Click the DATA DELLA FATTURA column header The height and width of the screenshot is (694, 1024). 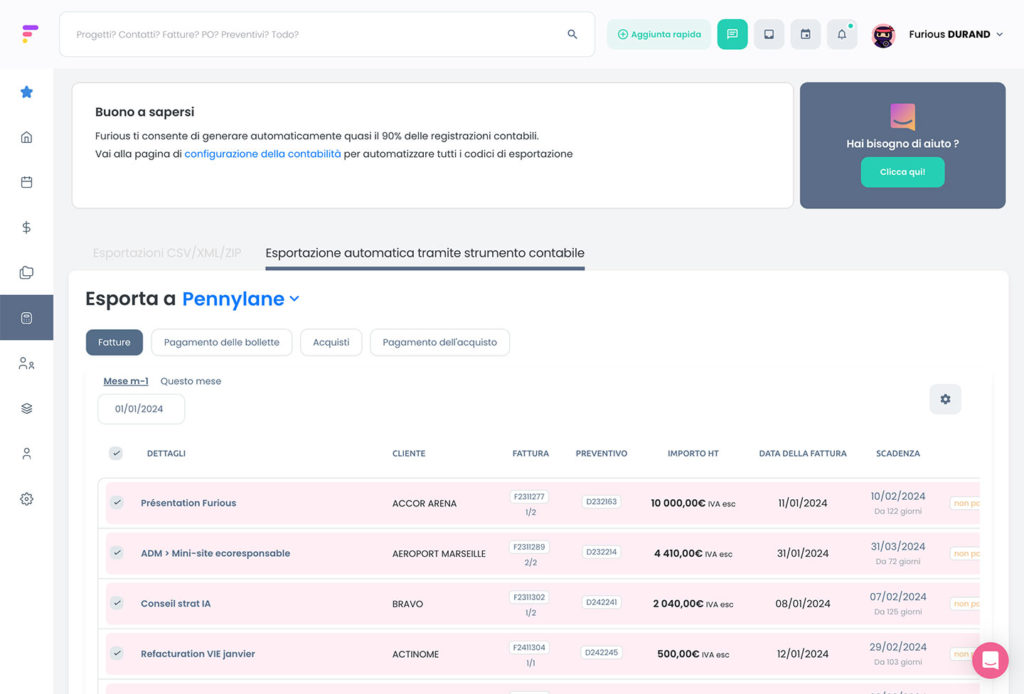803,454
